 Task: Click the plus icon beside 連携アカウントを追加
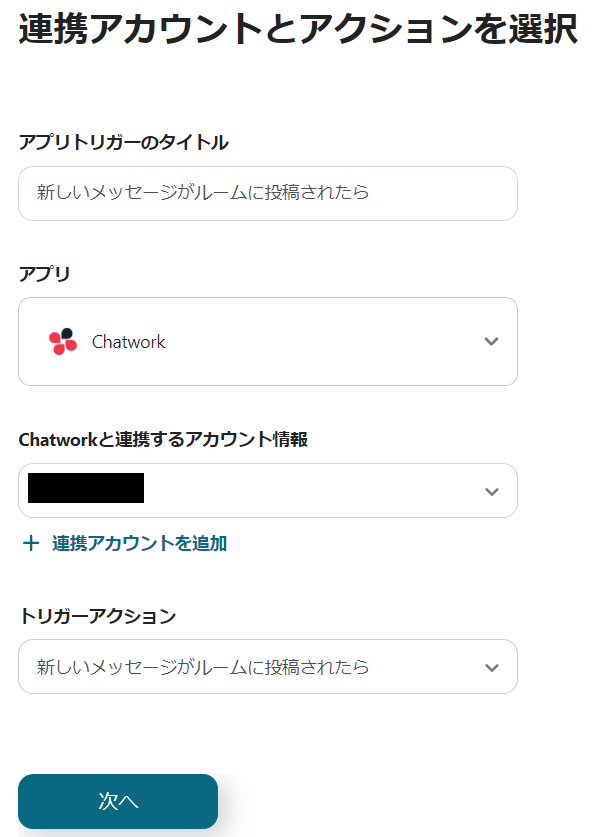point(31,543)
